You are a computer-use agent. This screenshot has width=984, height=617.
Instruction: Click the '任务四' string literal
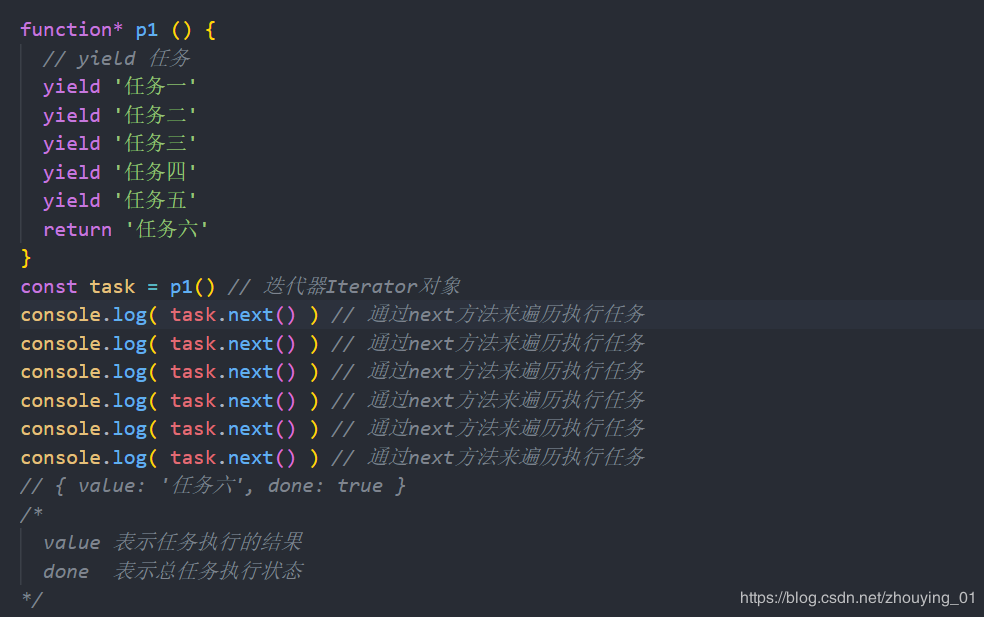click(x=155, y=172)
